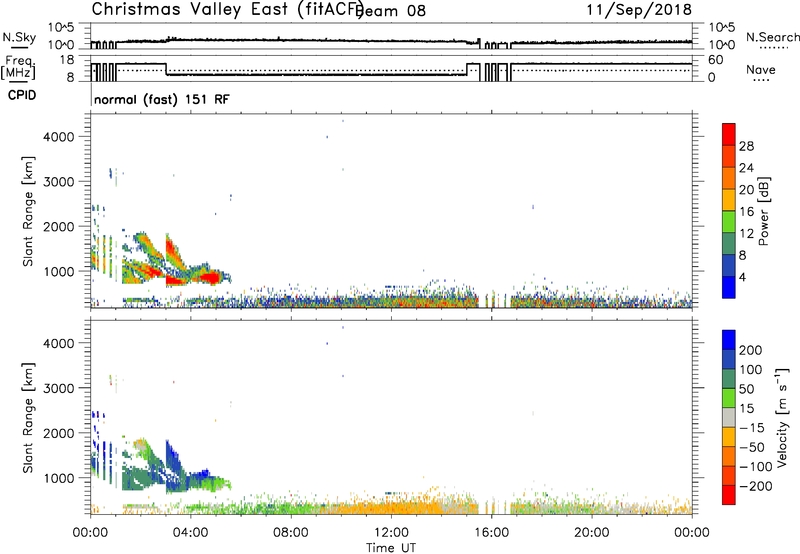This screenshot has height=554, width=800.
Task: Click the '24' label on the Power color bar
Action: point(746,168)
